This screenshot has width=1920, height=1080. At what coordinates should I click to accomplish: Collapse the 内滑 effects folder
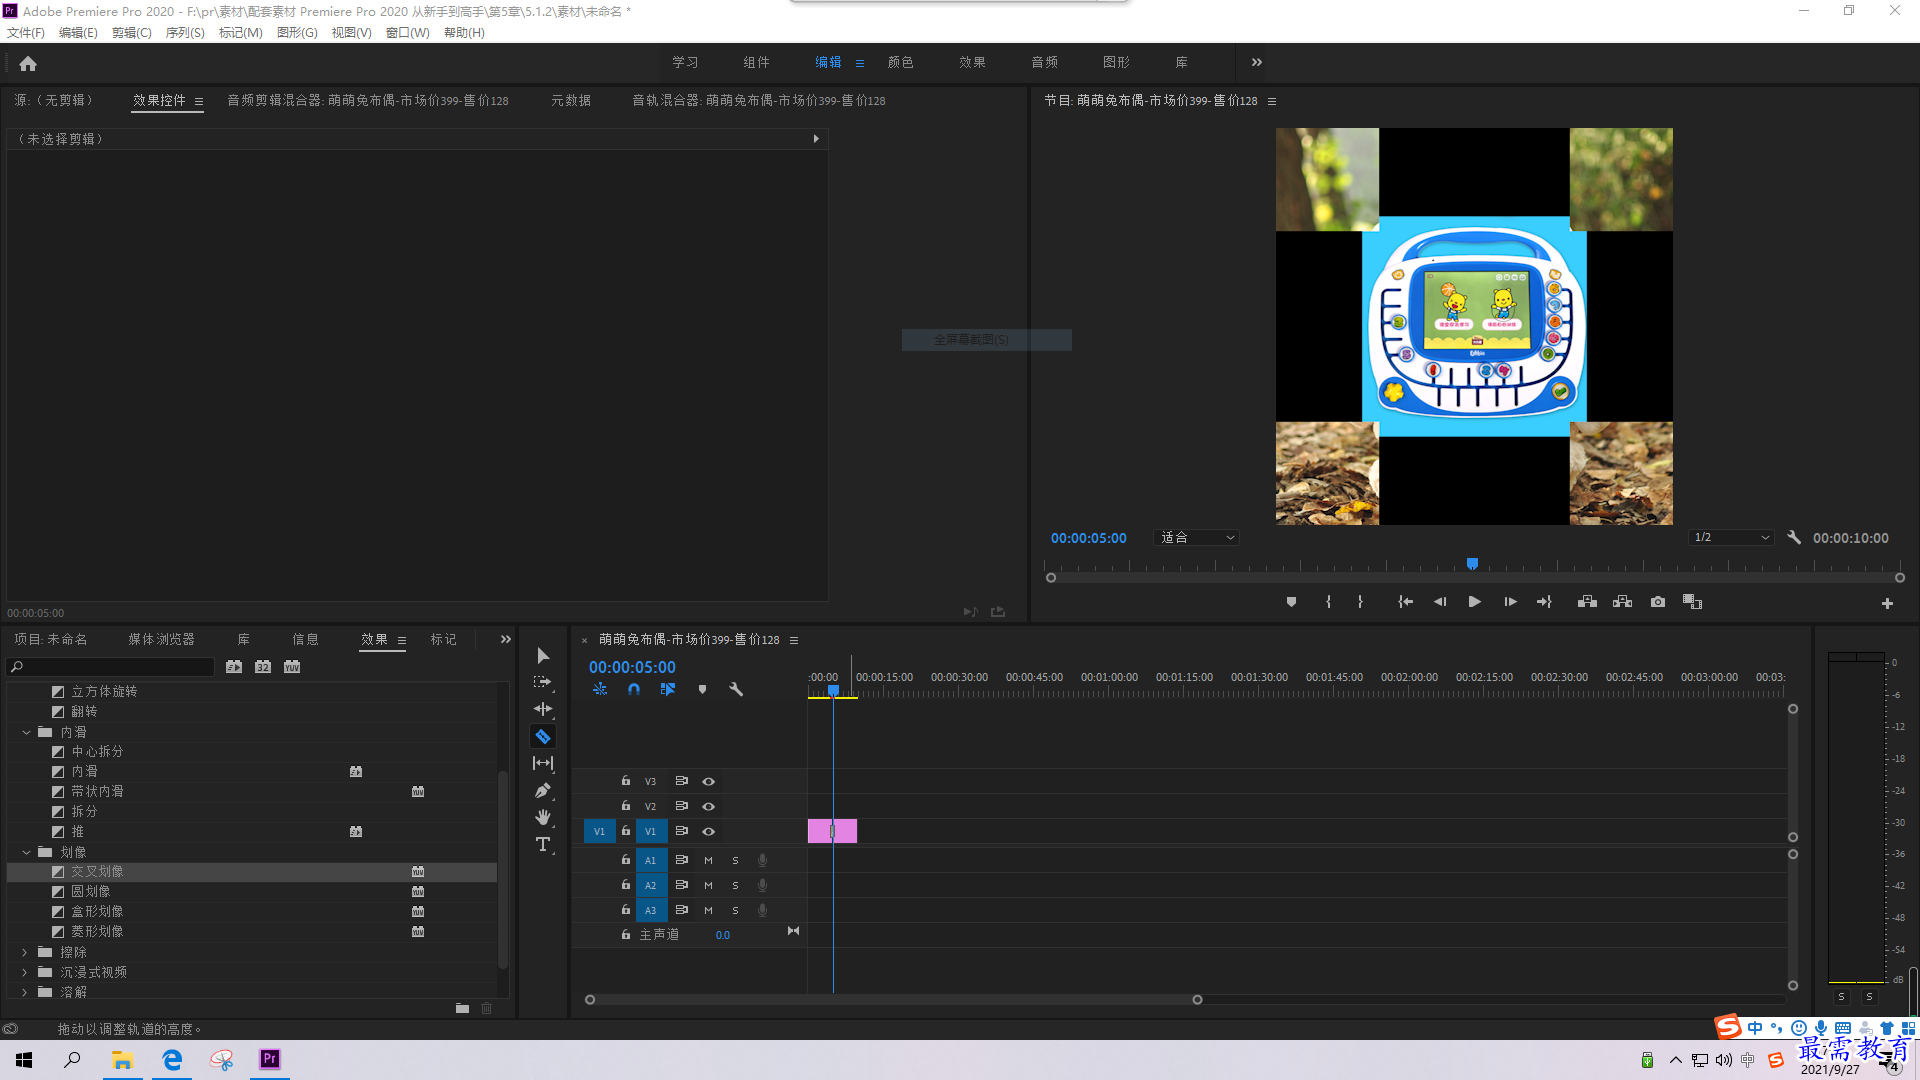pyautogui.click(x=26, y=732)
